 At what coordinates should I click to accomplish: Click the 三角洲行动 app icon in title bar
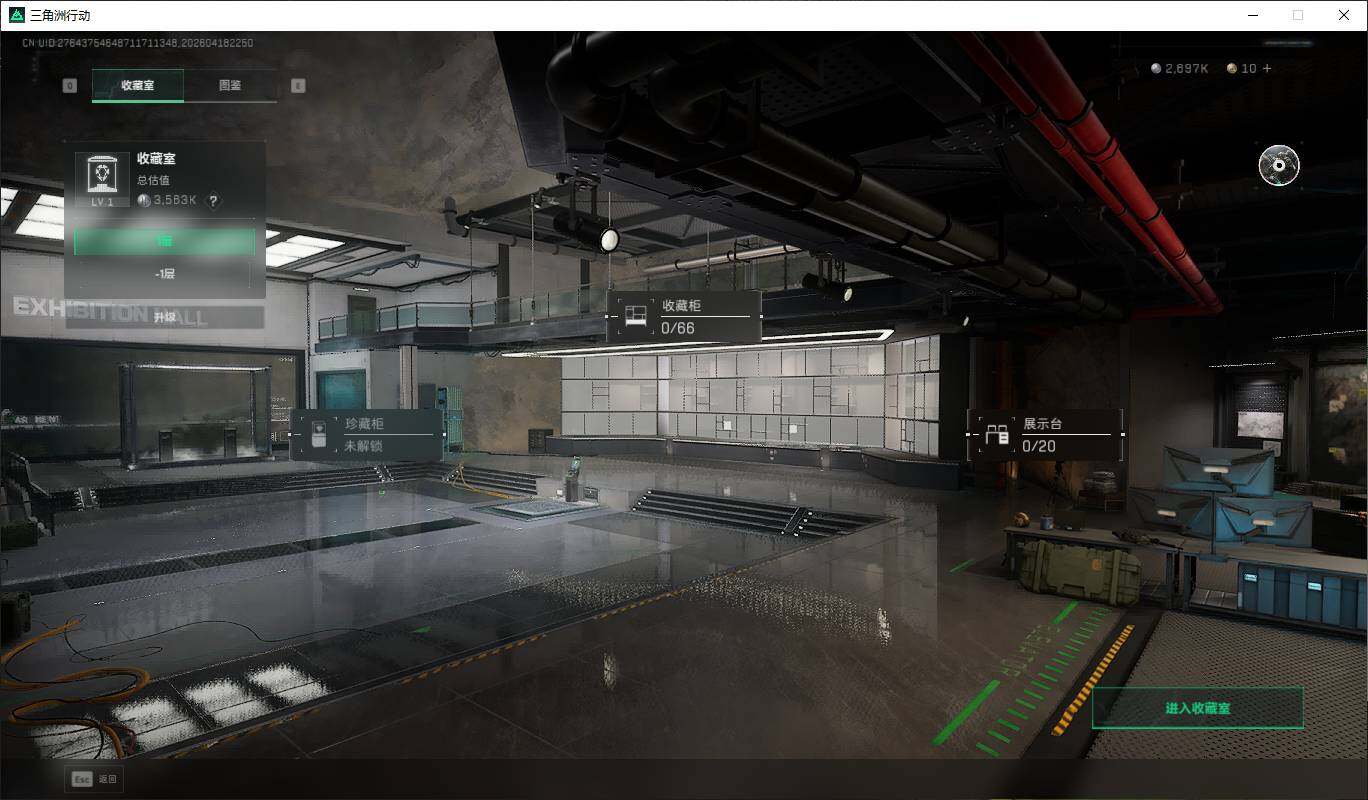16,15
